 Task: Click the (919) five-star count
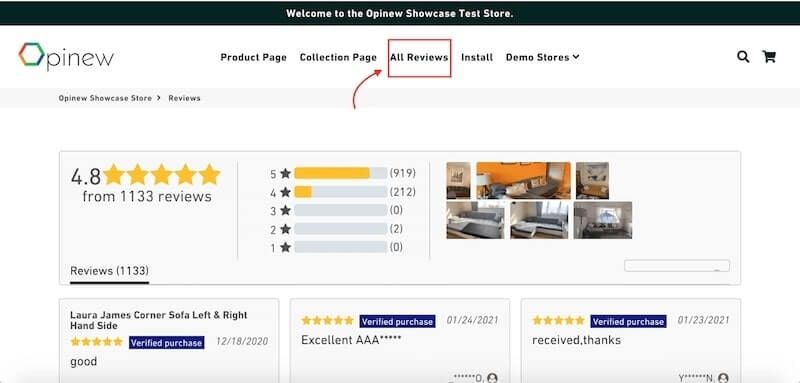(x=403, y=173)
